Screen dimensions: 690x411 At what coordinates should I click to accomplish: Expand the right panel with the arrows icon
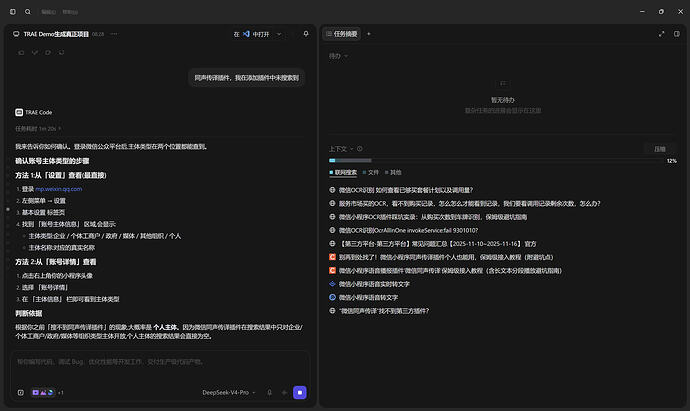[x=661, y=34]
